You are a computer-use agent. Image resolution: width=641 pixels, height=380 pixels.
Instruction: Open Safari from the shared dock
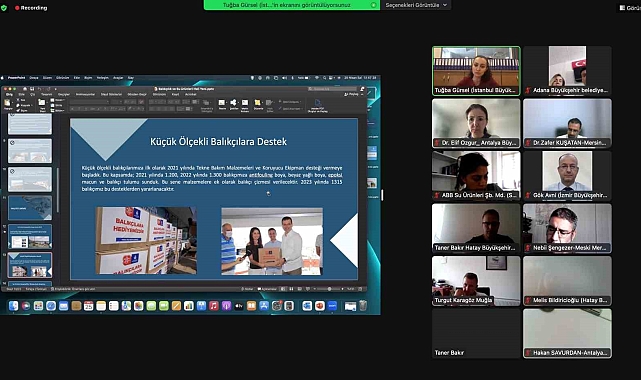(x=51, y=306)
